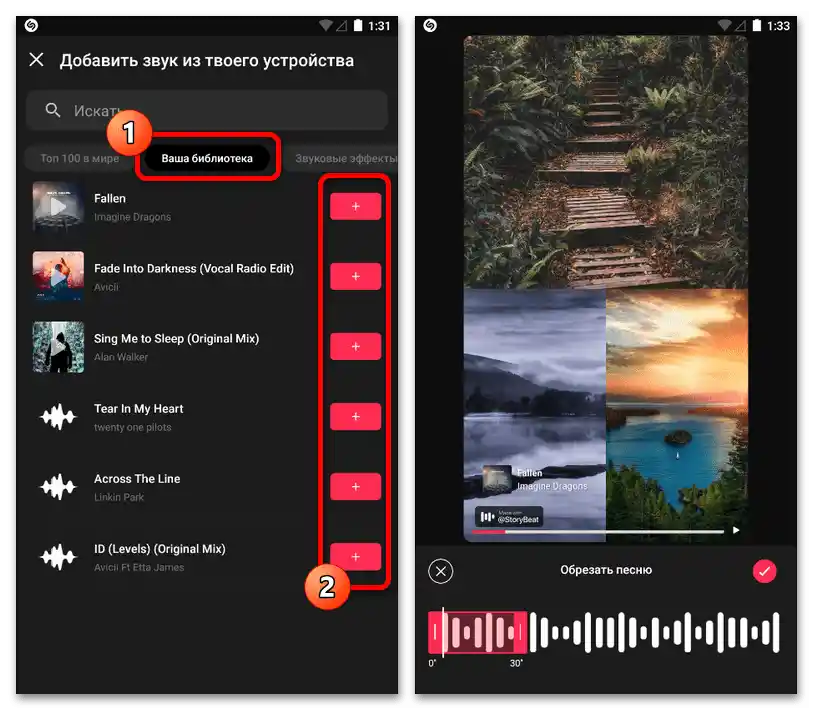
Task: Tap Shazam icon in right status bar
Action: point(430,25)
